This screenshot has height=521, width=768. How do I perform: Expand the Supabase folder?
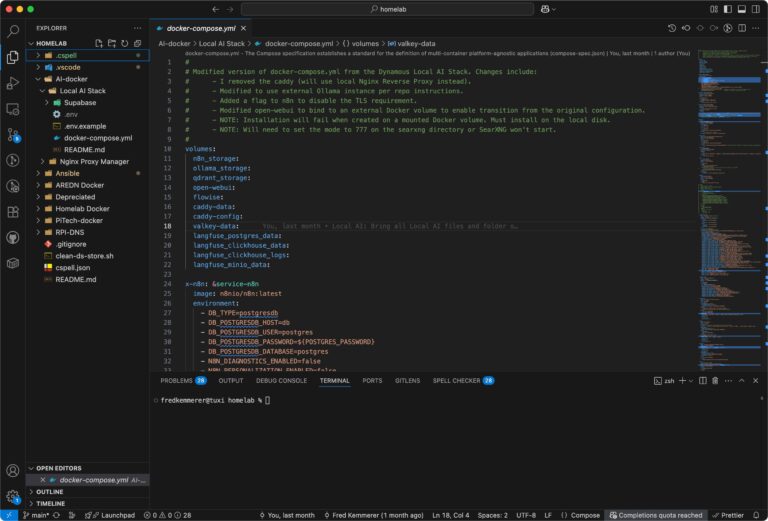80,102
